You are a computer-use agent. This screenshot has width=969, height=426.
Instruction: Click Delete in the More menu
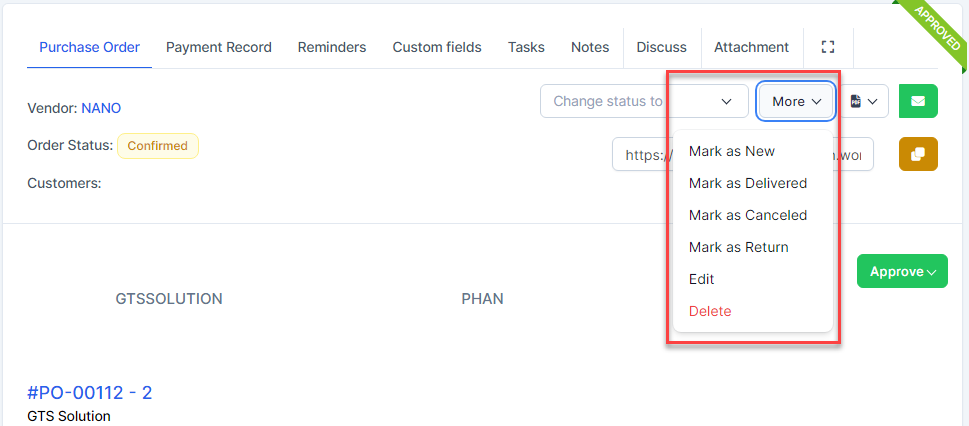pyautogui.click(x=710, y=311)
